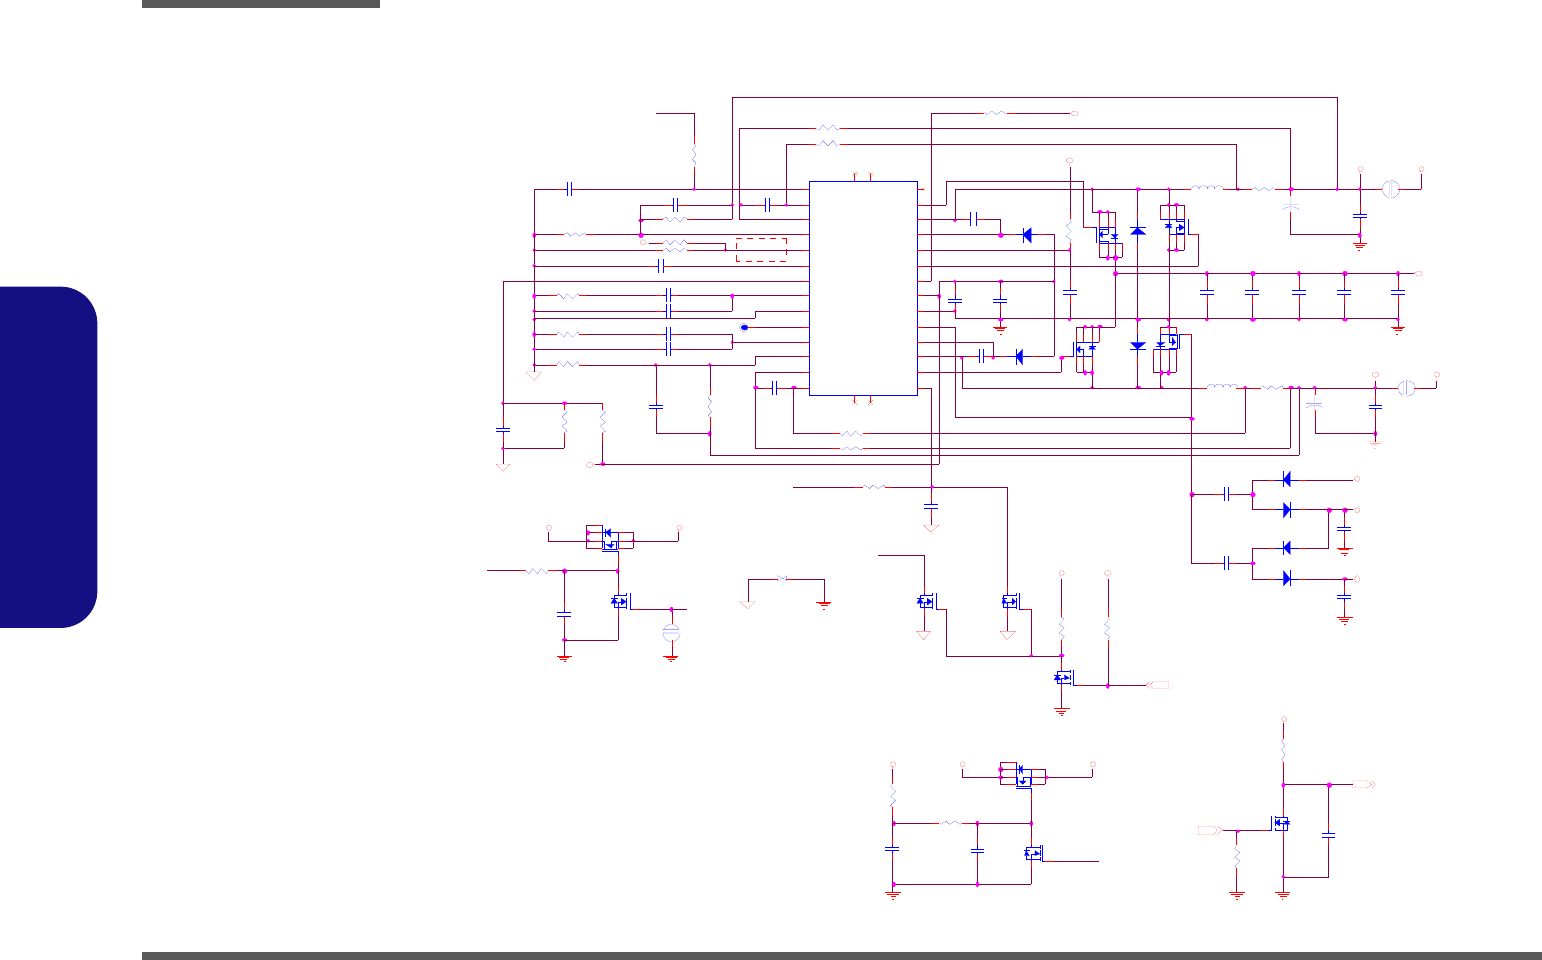Click the solid blue test point dot
The image size is (1542, 960).
pyautogui.click(x=744, y=328)
